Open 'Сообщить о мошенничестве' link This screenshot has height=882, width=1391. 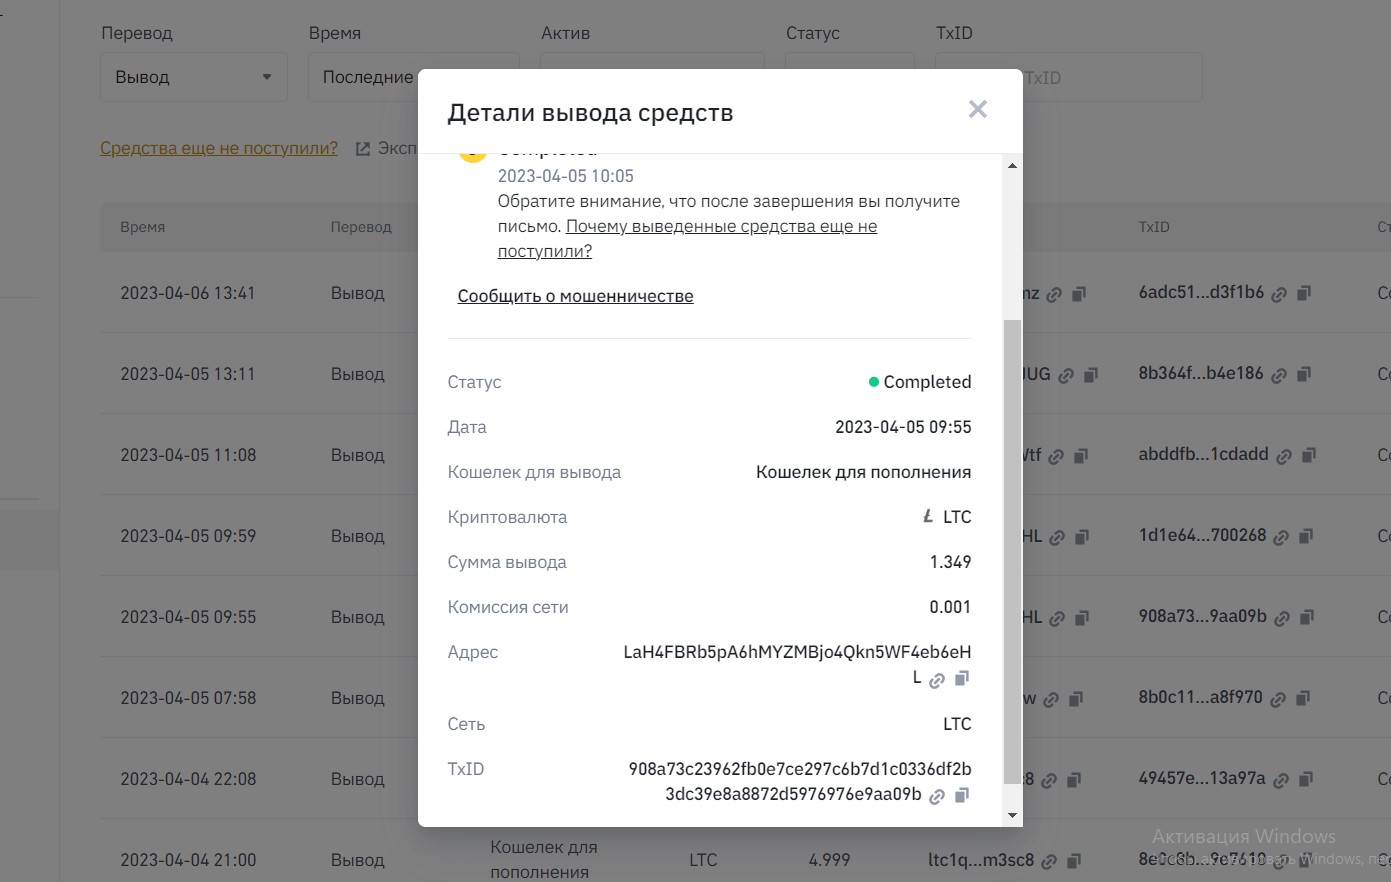click(575, 296)
